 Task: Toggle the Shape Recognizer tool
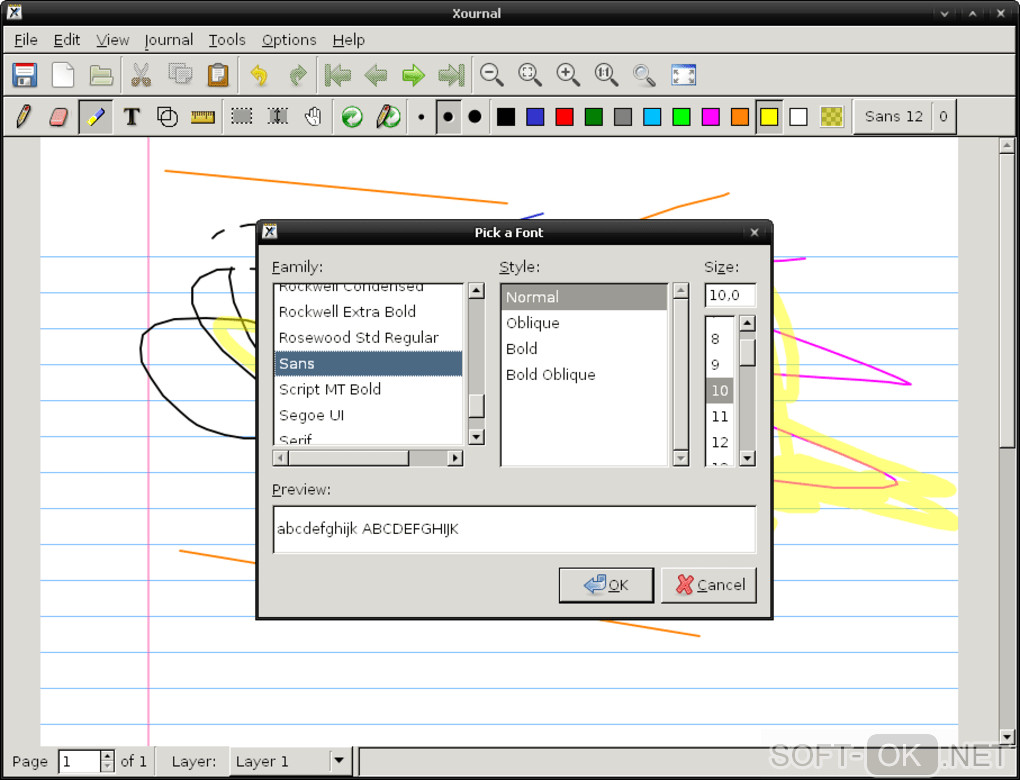pyautogui.click(x=167, y=117)
